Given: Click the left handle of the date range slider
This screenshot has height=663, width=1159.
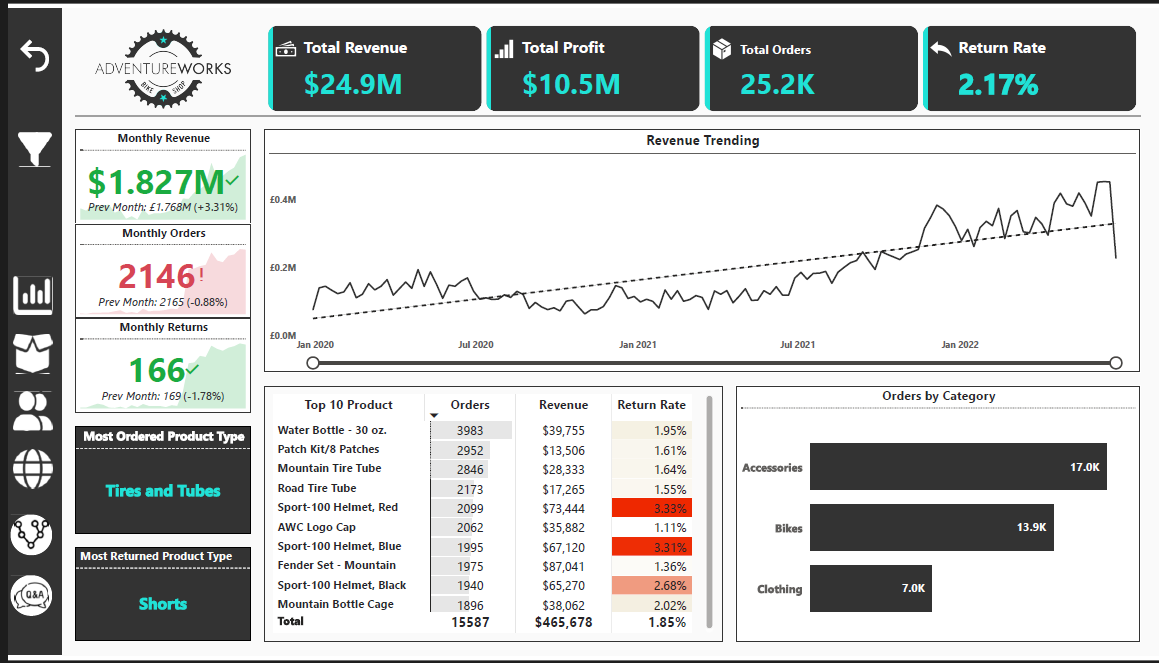Looking at the screenshot, I should [x=313, y=362].
